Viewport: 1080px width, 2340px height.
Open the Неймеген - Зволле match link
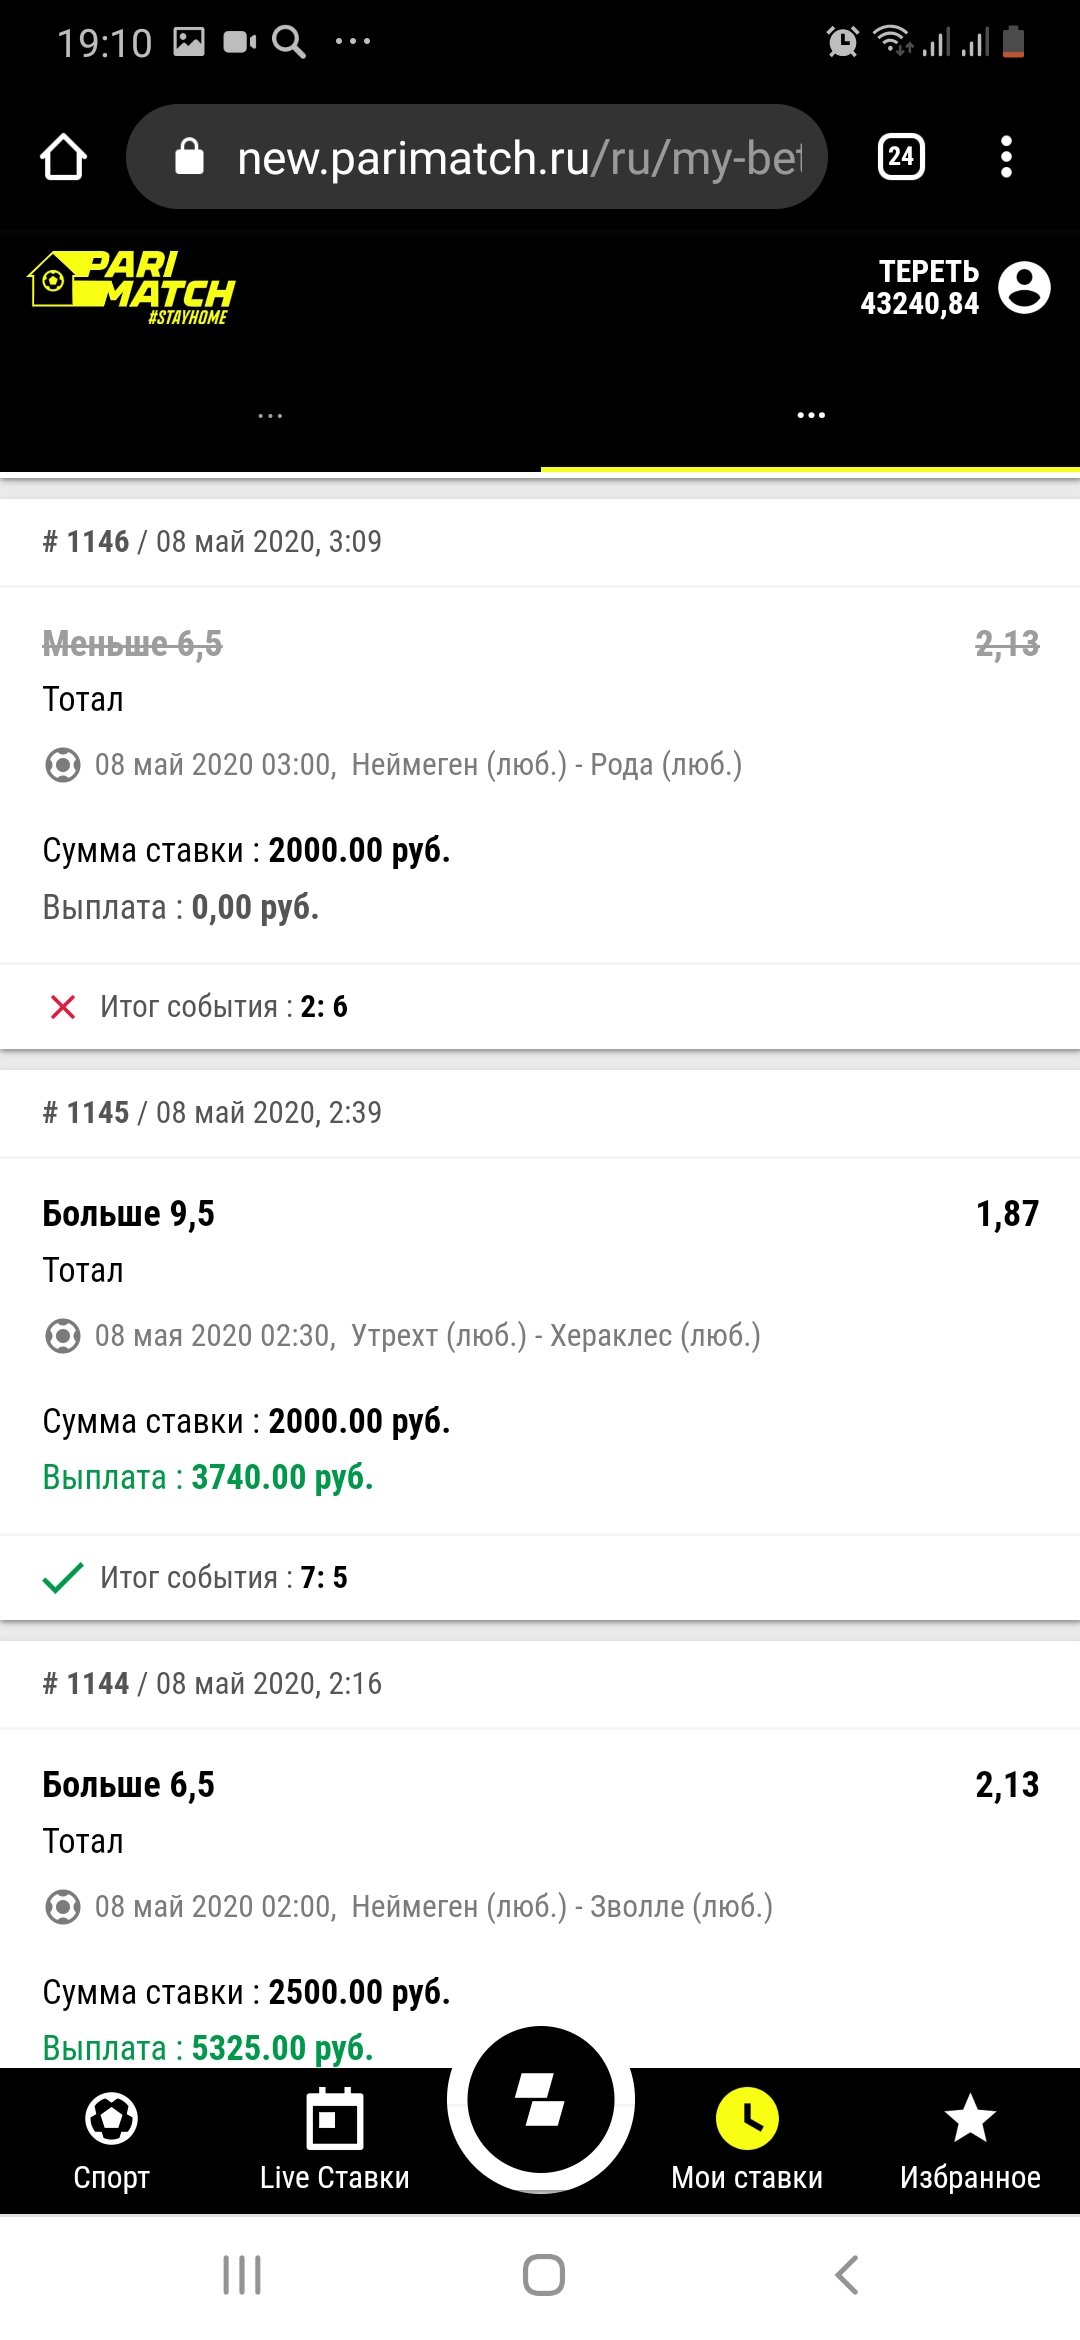561,1907
